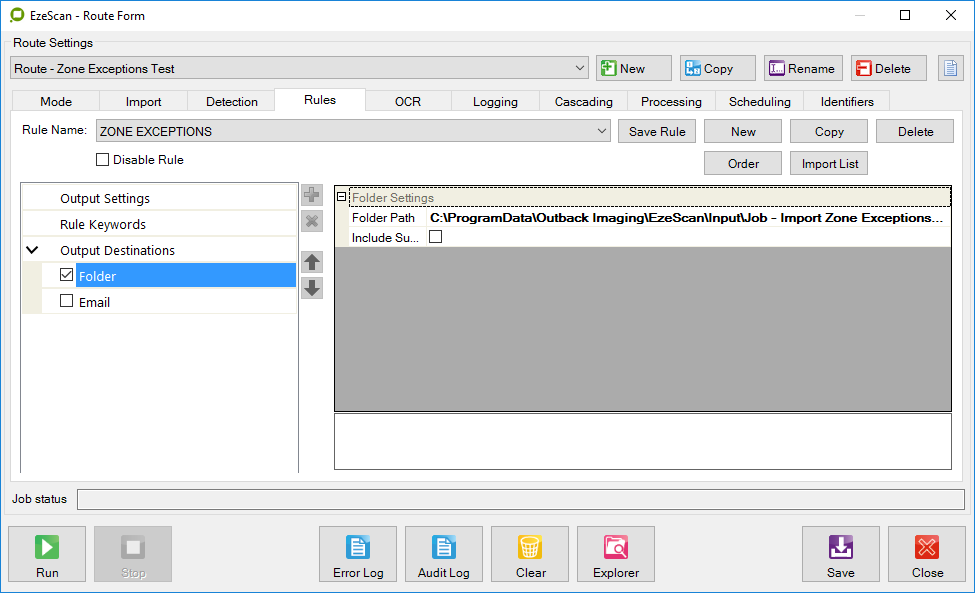The height and width of the screenshot is (593, 975).
Task: Toggle the Disable Rule checkbox
Action: (x=102, y=160)
